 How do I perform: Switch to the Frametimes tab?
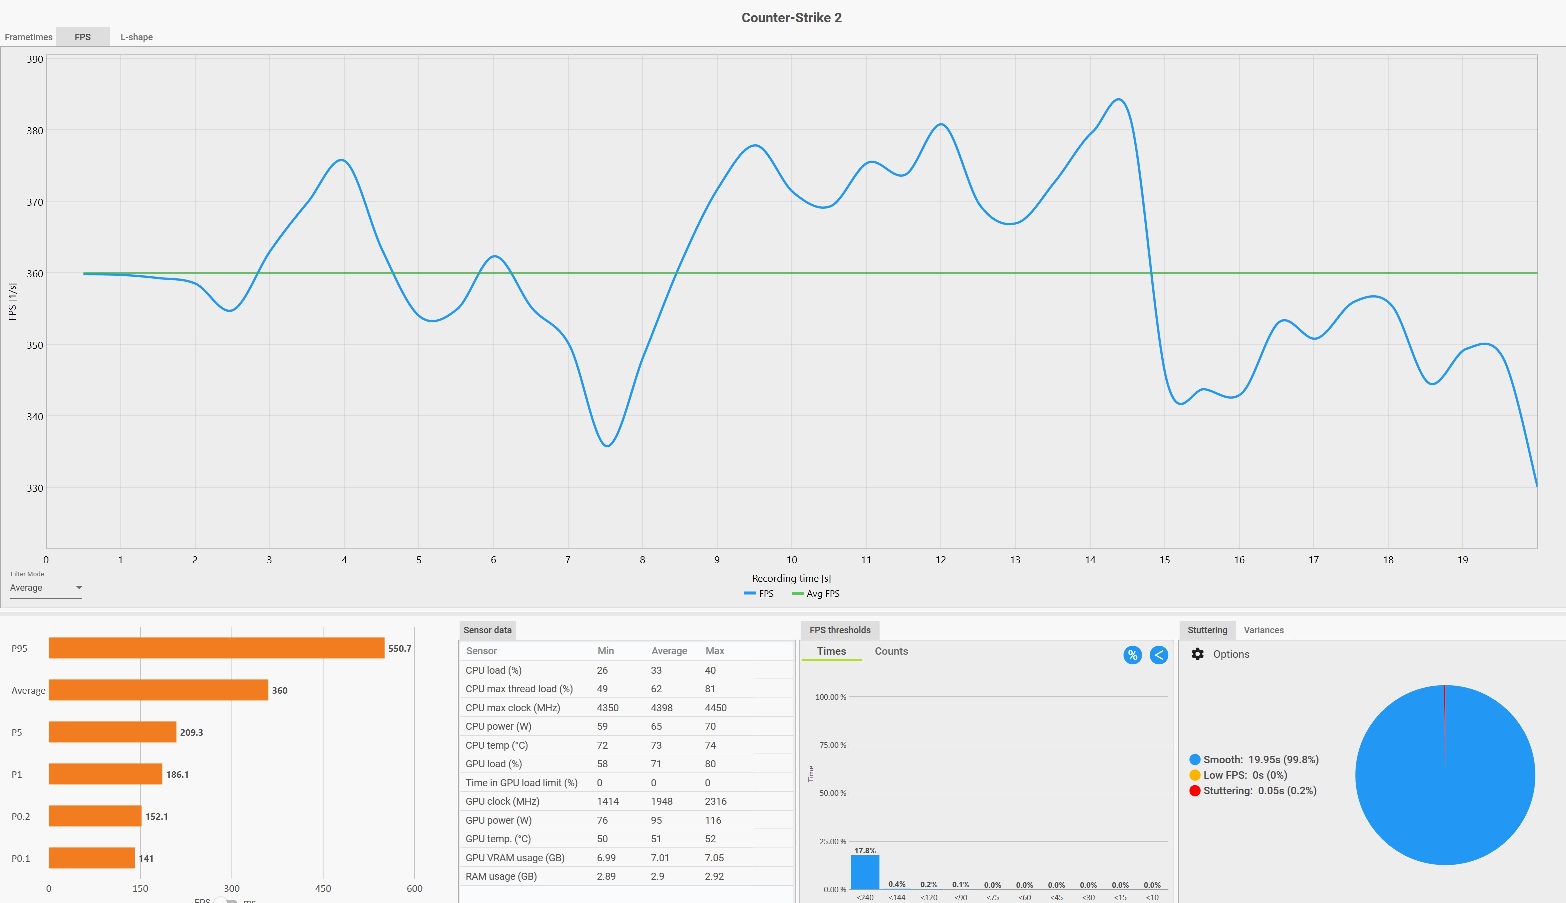28,37
